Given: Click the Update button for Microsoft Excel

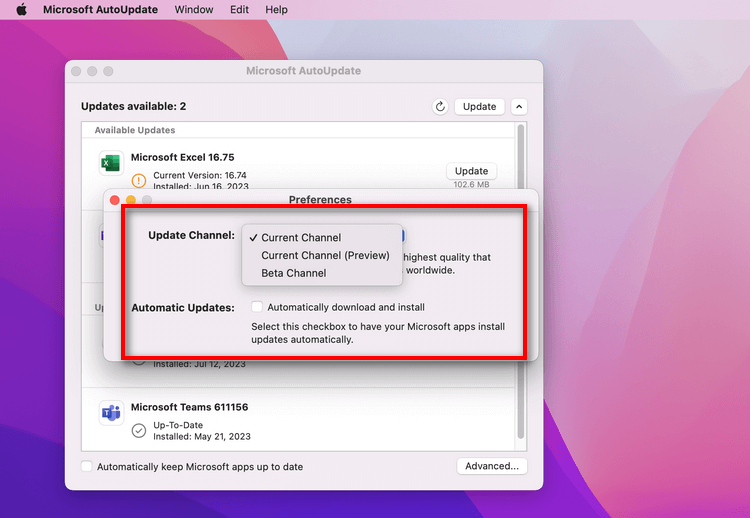Looking at the screenshot, I should tap(471, 171).
